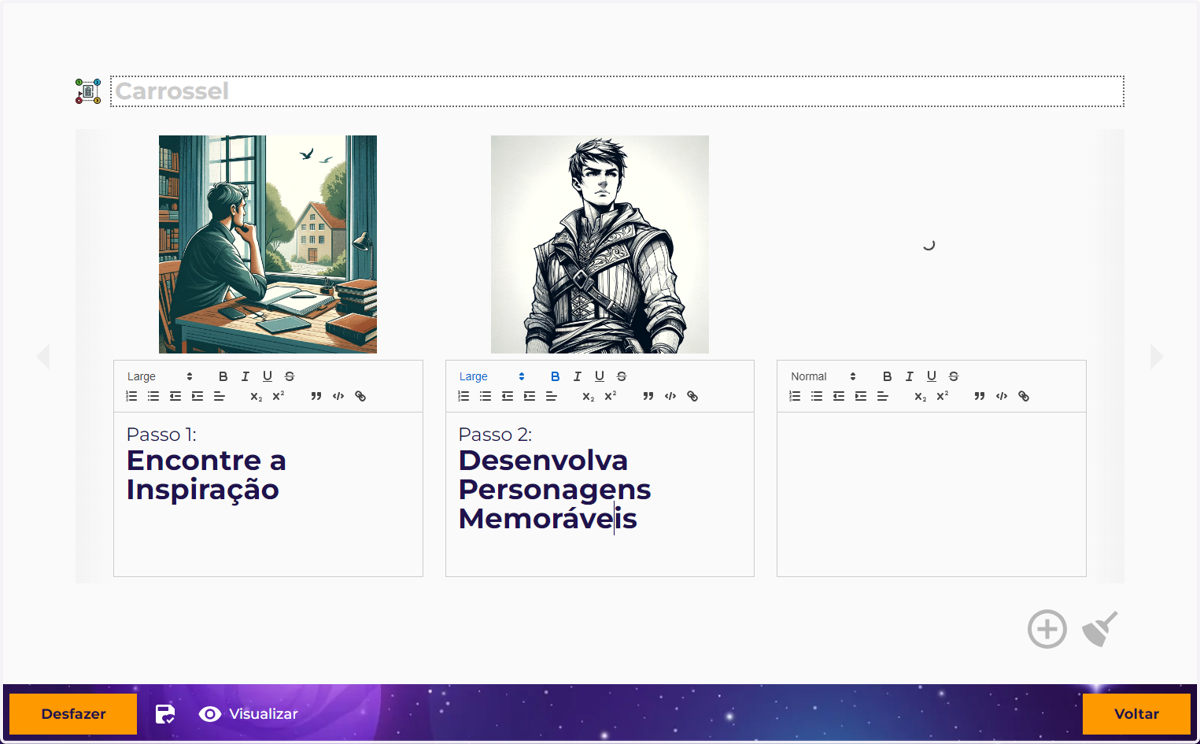This screenshot has height=744, width=1200.
Task: Decrease indent in the Passo 1 editor
Action: pyautogui.click(x=175, y=397)
